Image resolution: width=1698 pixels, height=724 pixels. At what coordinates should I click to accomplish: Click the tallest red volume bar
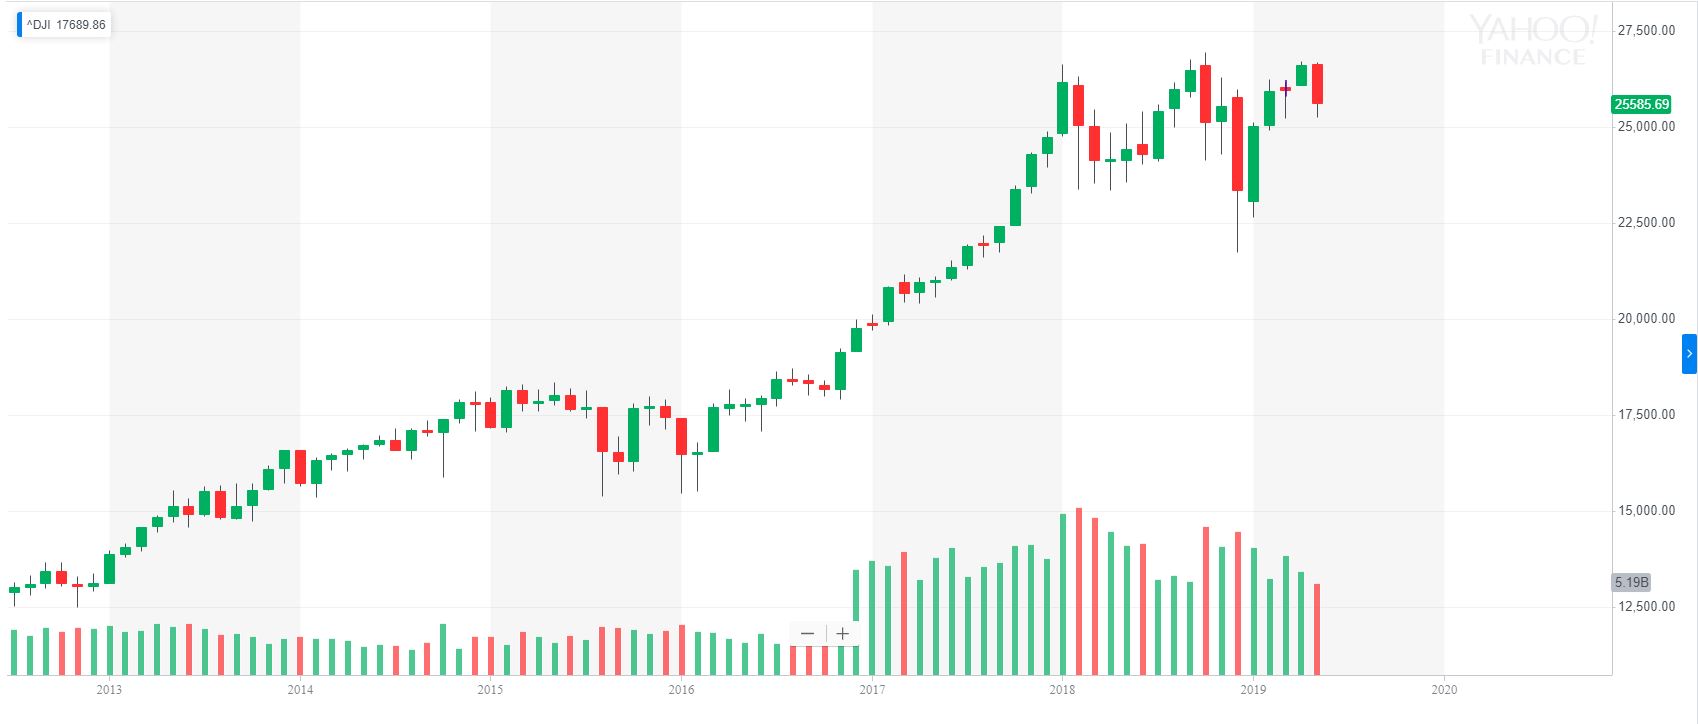1078,592
